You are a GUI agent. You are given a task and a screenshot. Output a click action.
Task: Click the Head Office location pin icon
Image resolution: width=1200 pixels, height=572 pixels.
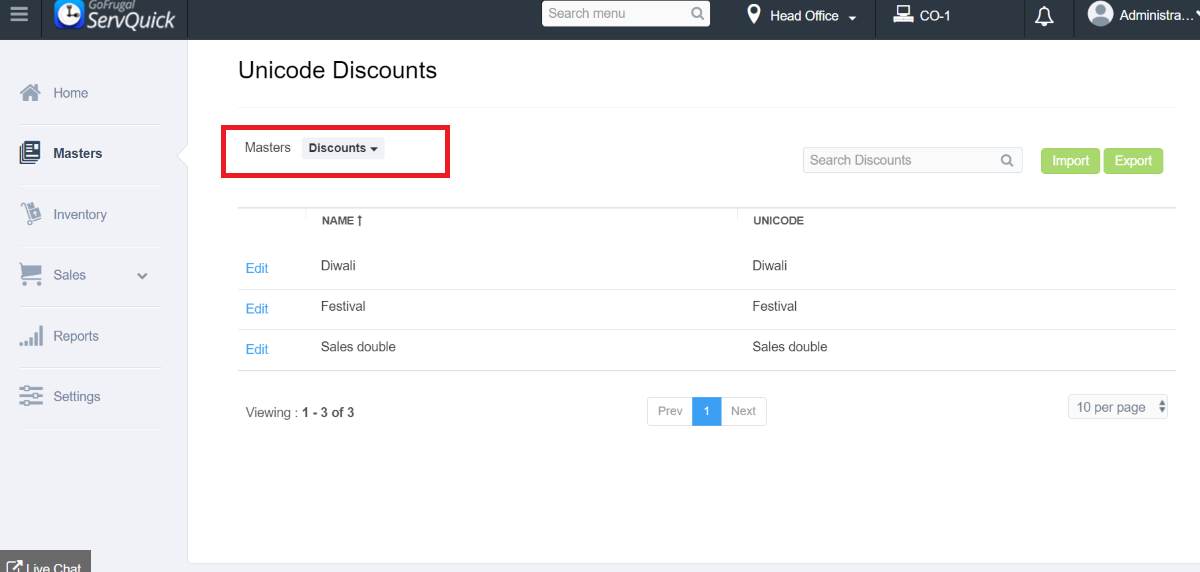755,15
